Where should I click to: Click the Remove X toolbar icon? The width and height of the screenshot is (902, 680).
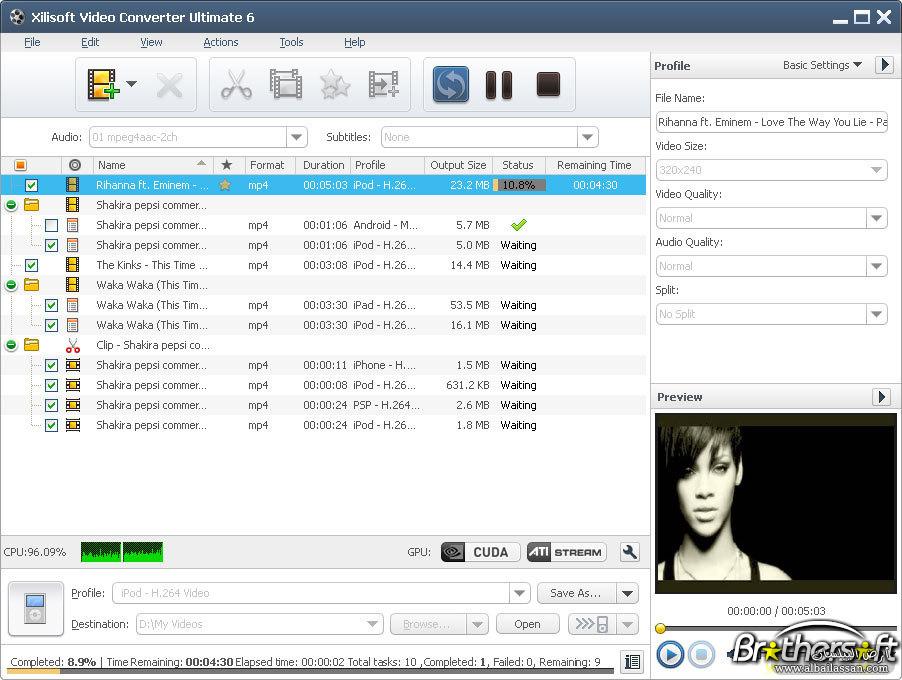pos(170,86)
